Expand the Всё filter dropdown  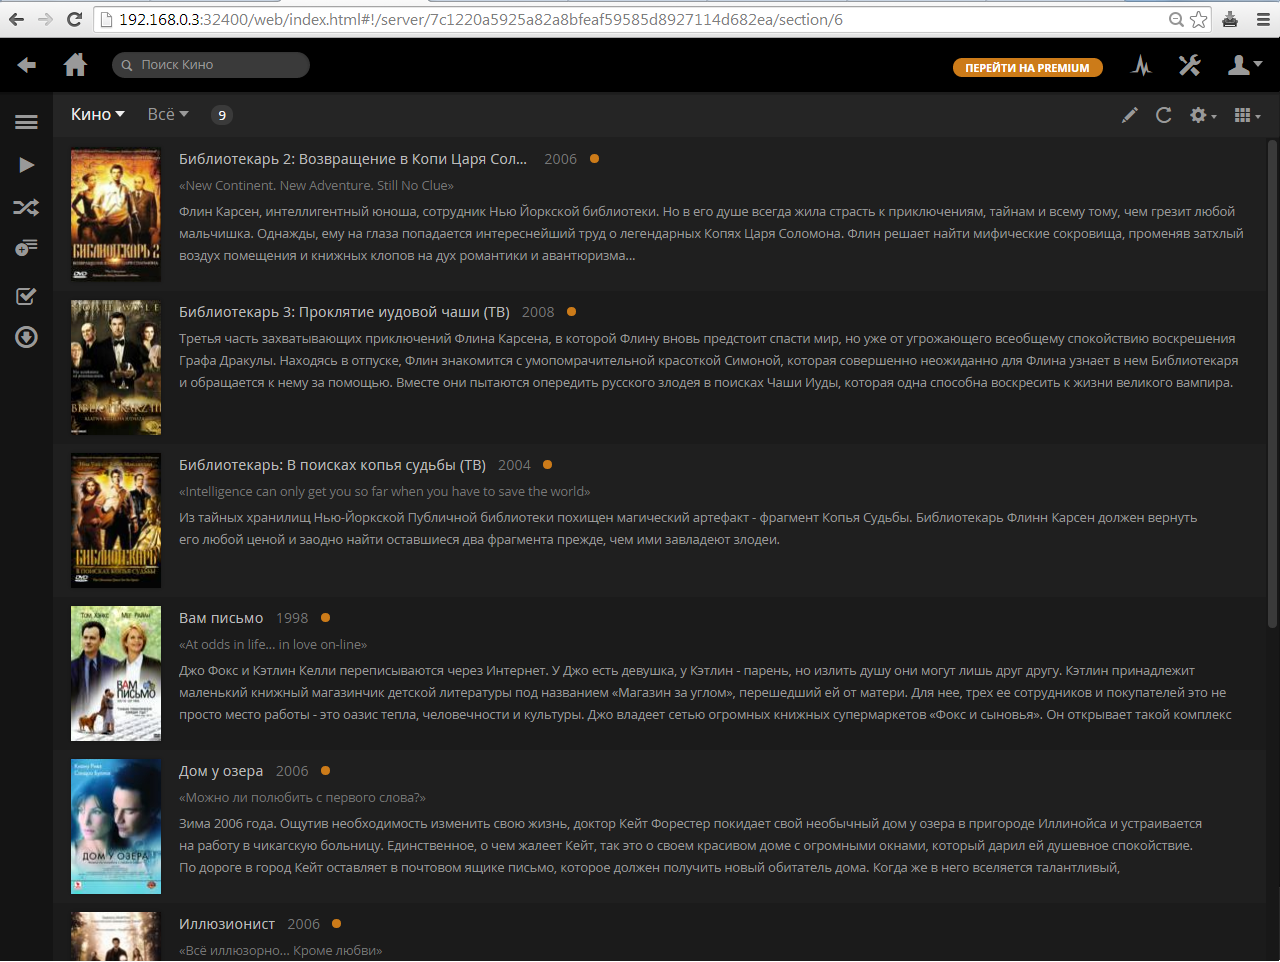click(x=168, y=114)
